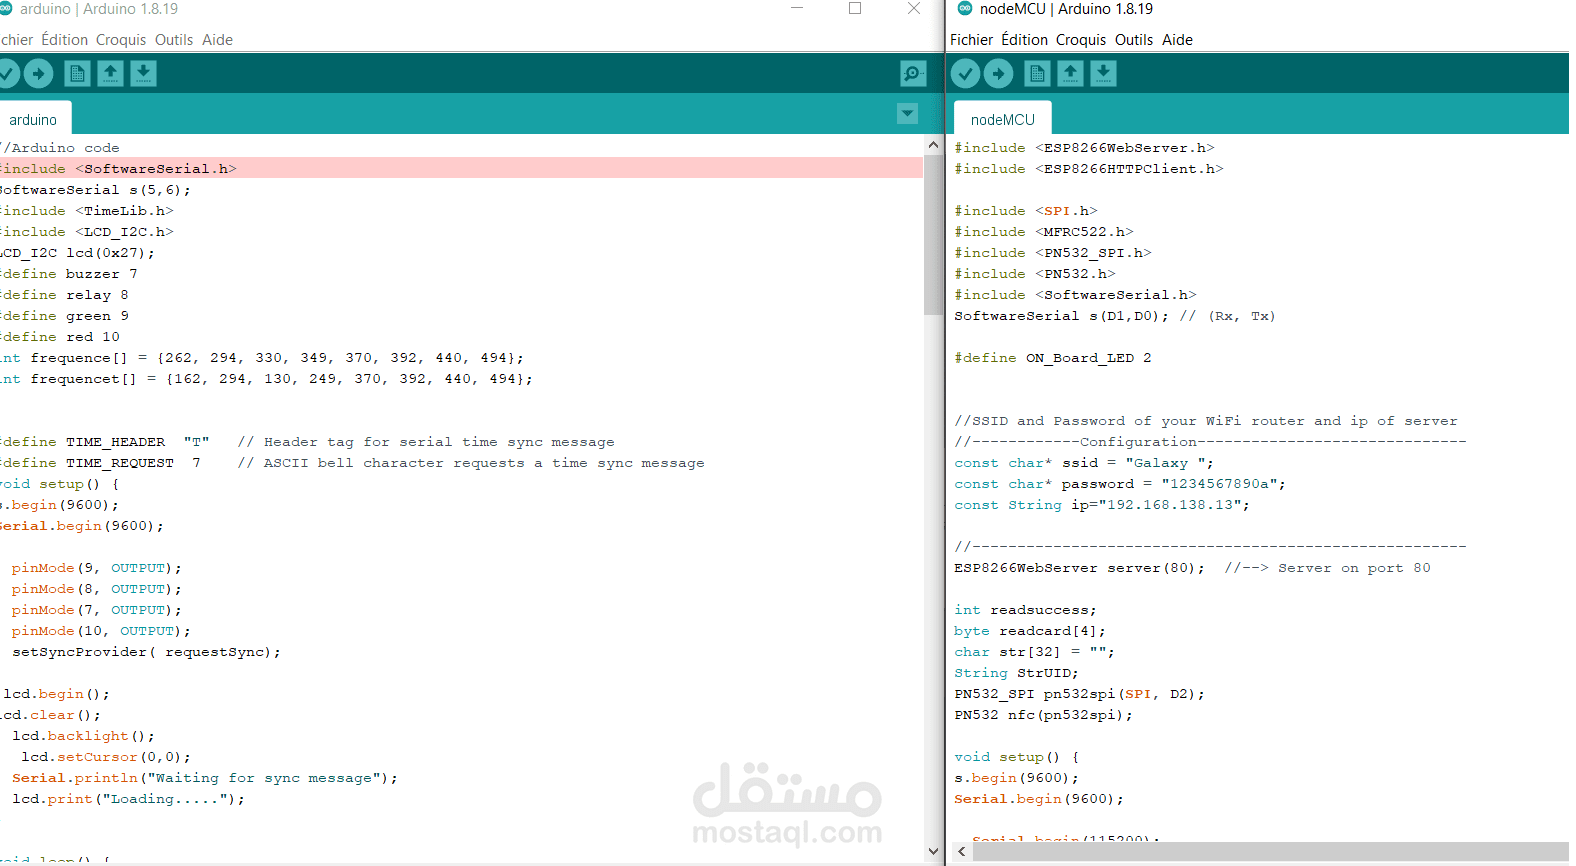Image resolution: width=1576 pixels, height=866 pixels.
Task: Open Aide menu in arduino window
Action: 217,40
